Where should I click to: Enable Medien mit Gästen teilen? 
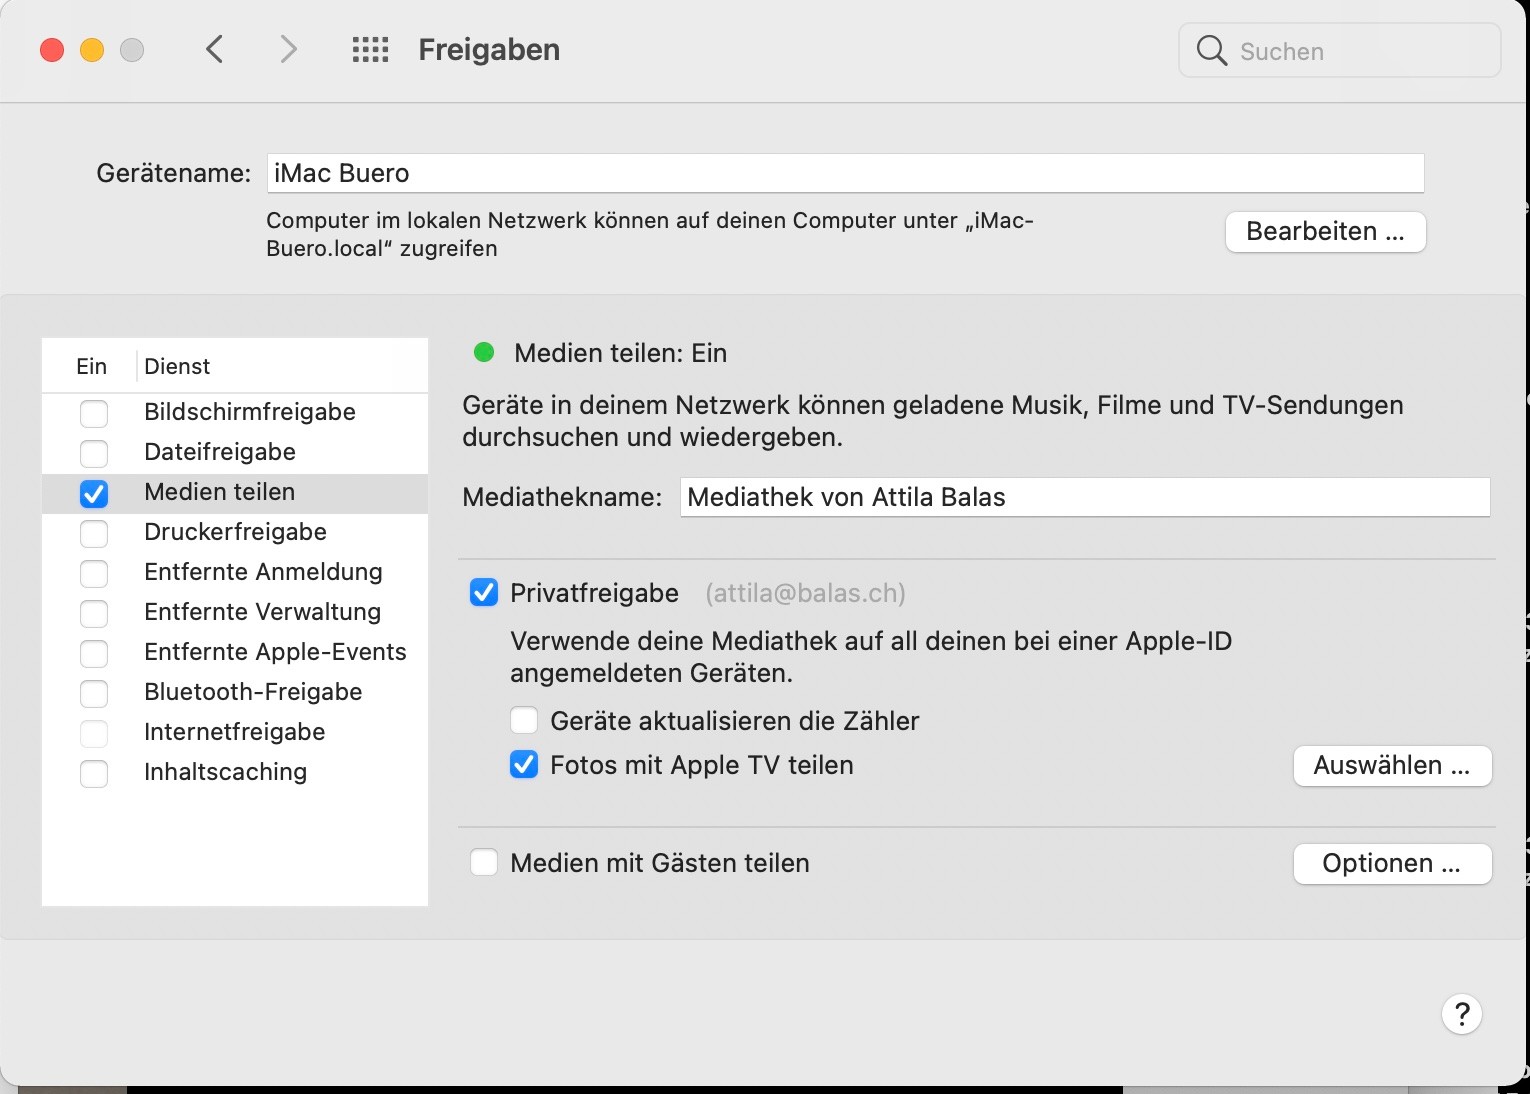(484, 863)
